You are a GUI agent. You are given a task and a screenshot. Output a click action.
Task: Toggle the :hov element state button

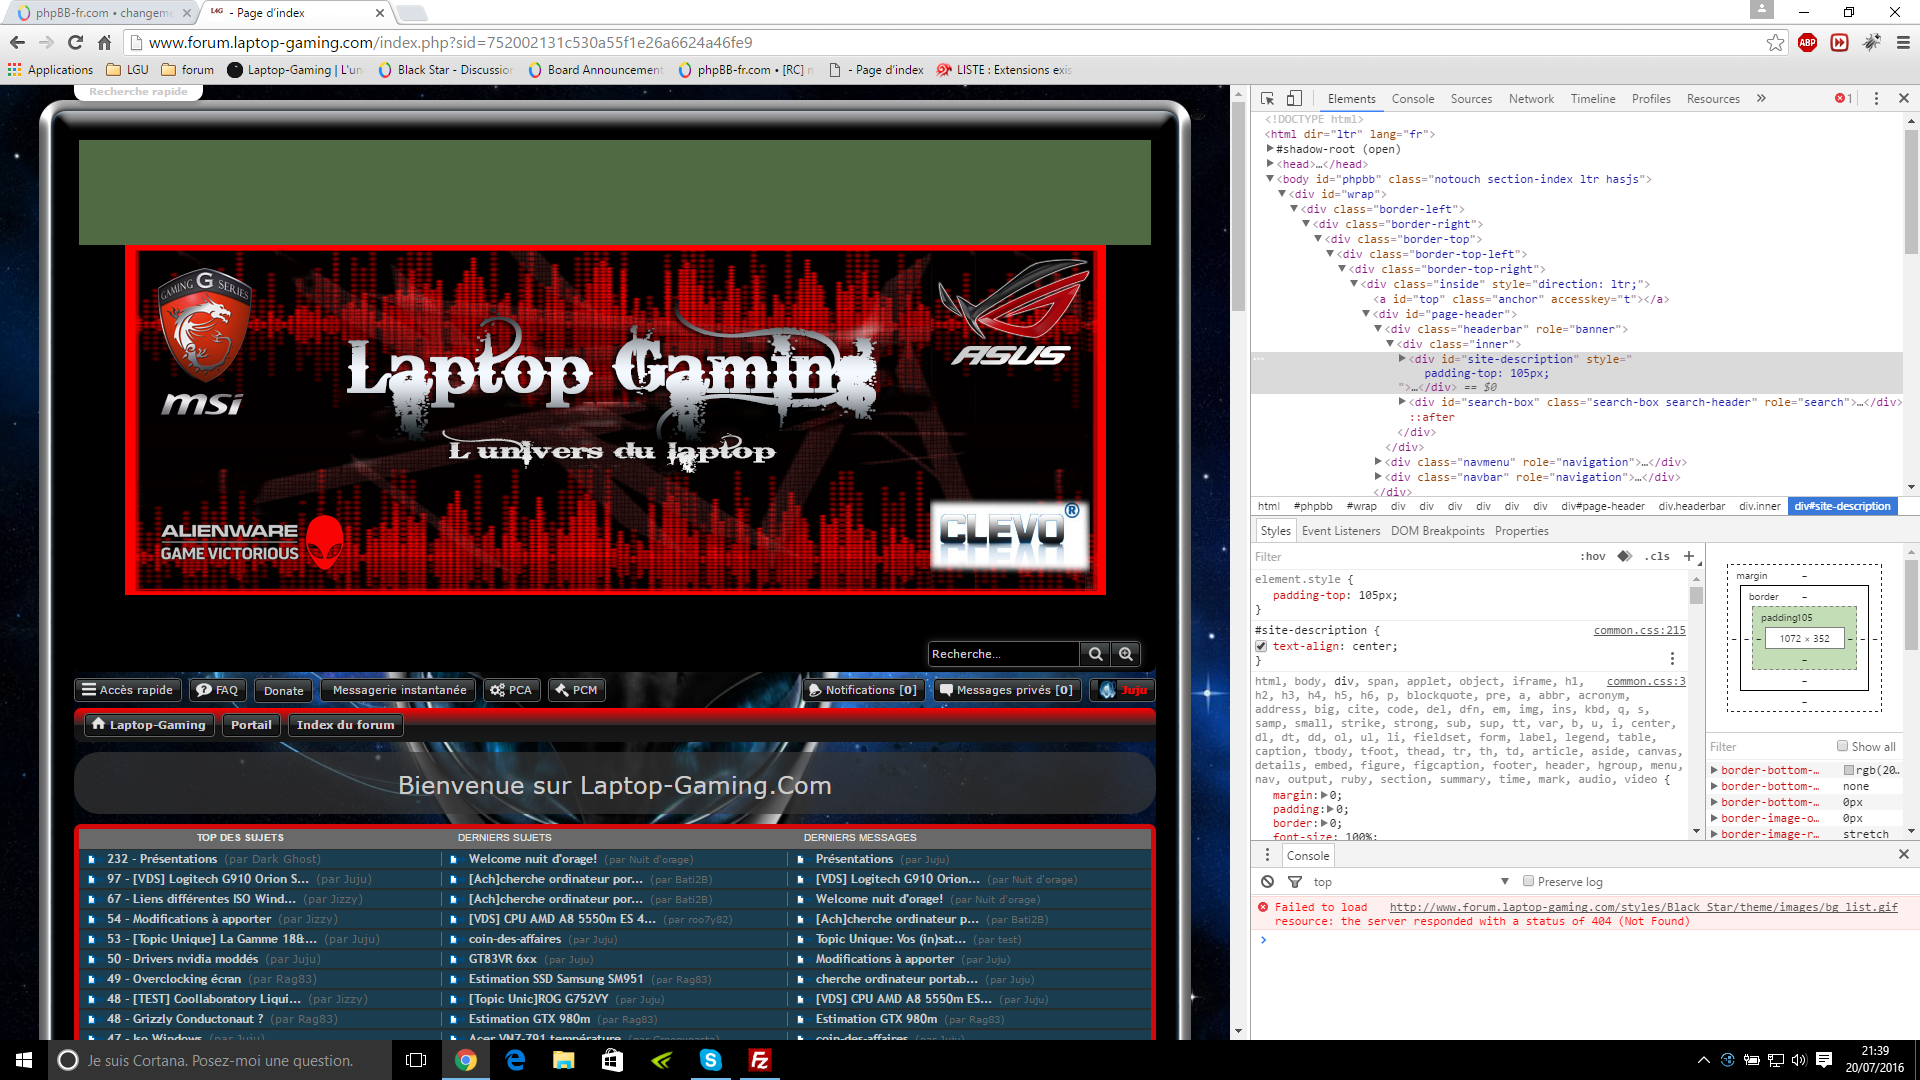tap(1592, 556)
